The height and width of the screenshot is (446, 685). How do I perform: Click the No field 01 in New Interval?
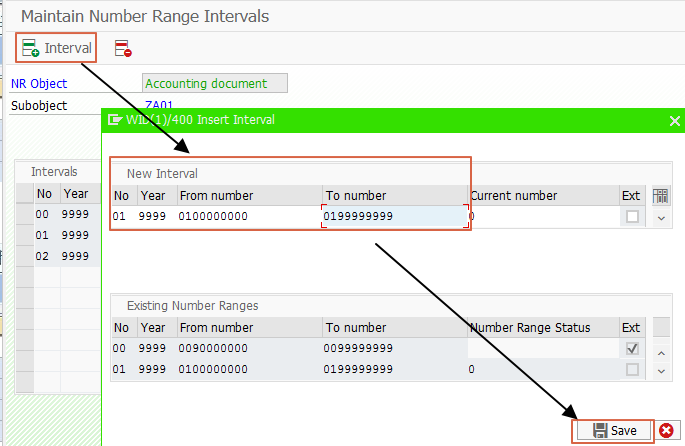click(124, 216)
